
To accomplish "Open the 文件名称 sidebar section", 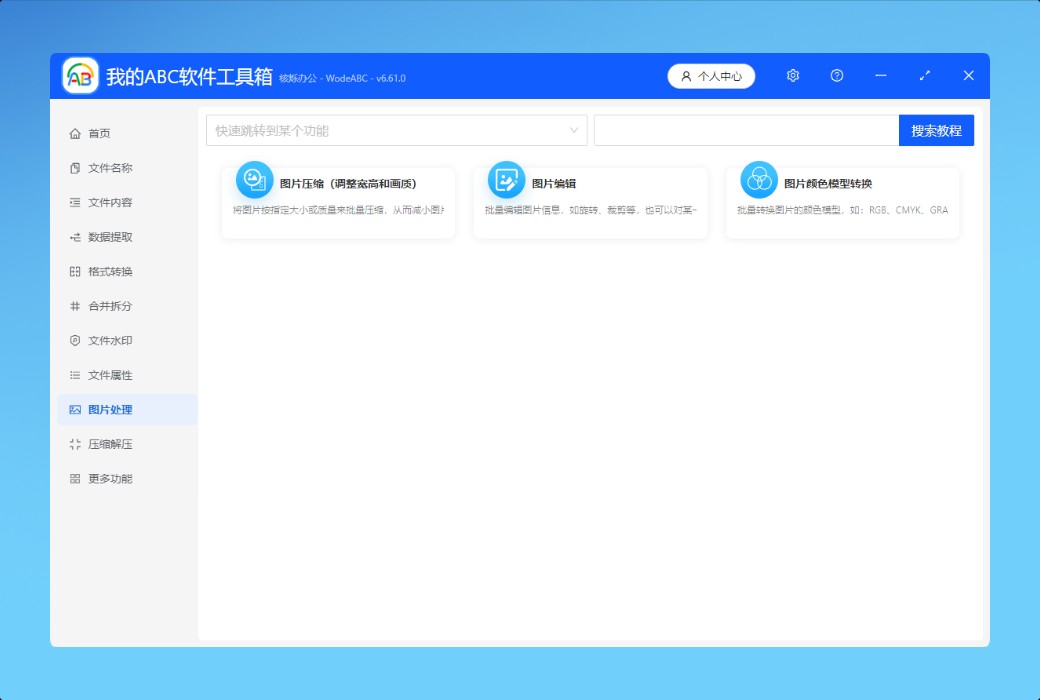I will point(110,168).
